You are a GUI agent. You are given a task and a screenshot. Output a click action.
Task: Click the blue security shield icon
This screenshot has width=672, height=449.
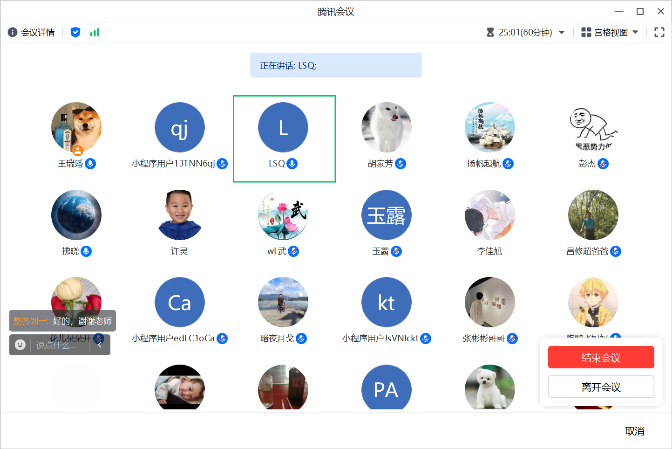75,32
